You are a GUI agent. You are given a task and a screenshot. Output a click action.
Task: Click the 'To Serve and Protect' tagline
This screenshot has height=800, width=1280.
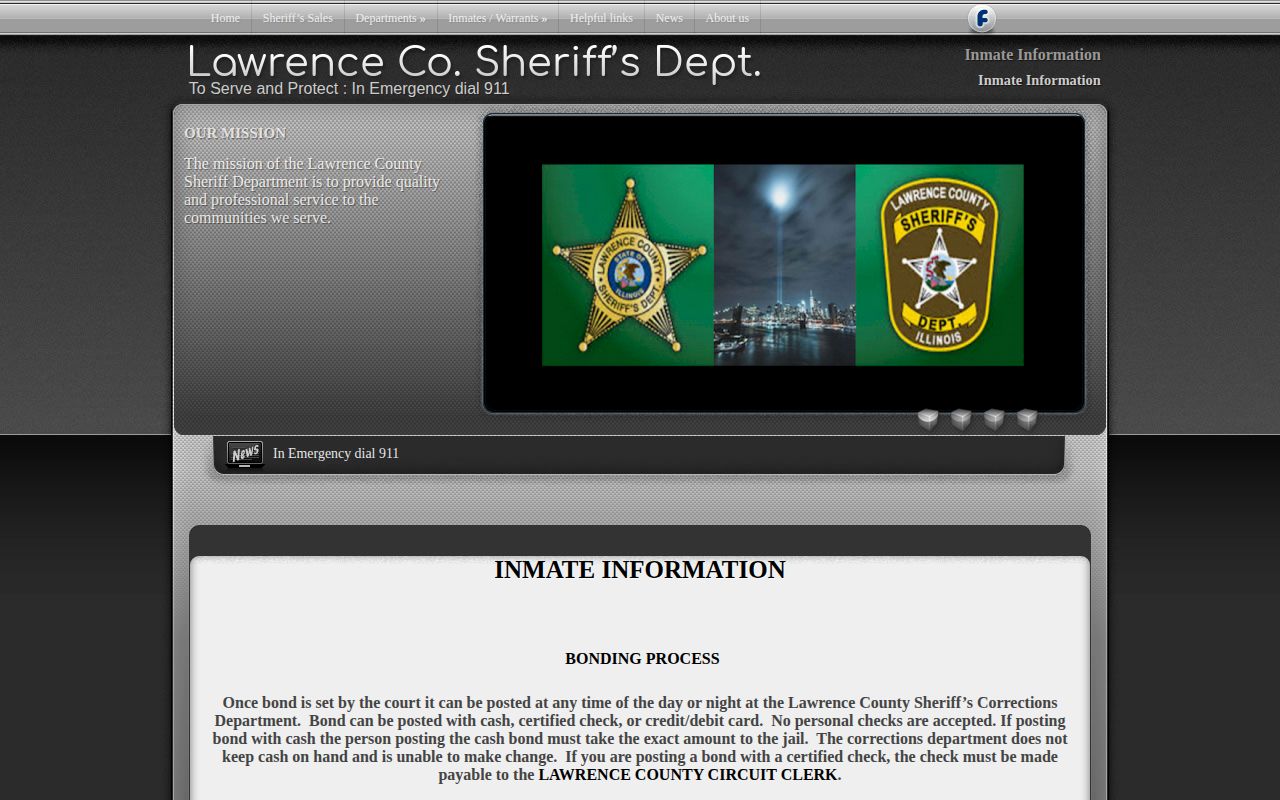coord(349,88)
